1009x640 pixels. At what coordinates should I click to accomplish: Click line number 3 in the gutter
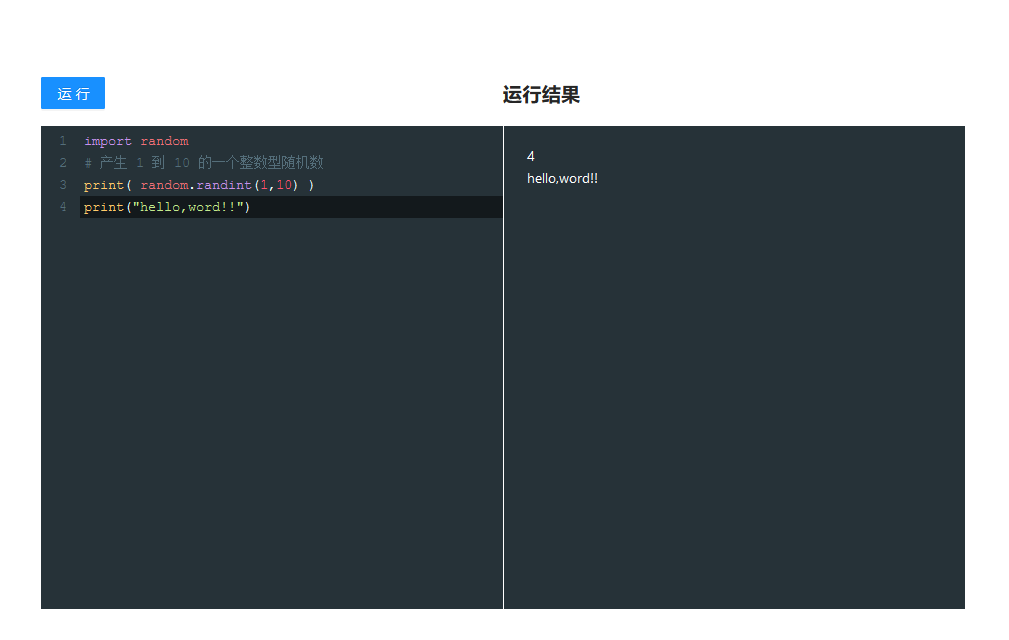pos(62,184)
